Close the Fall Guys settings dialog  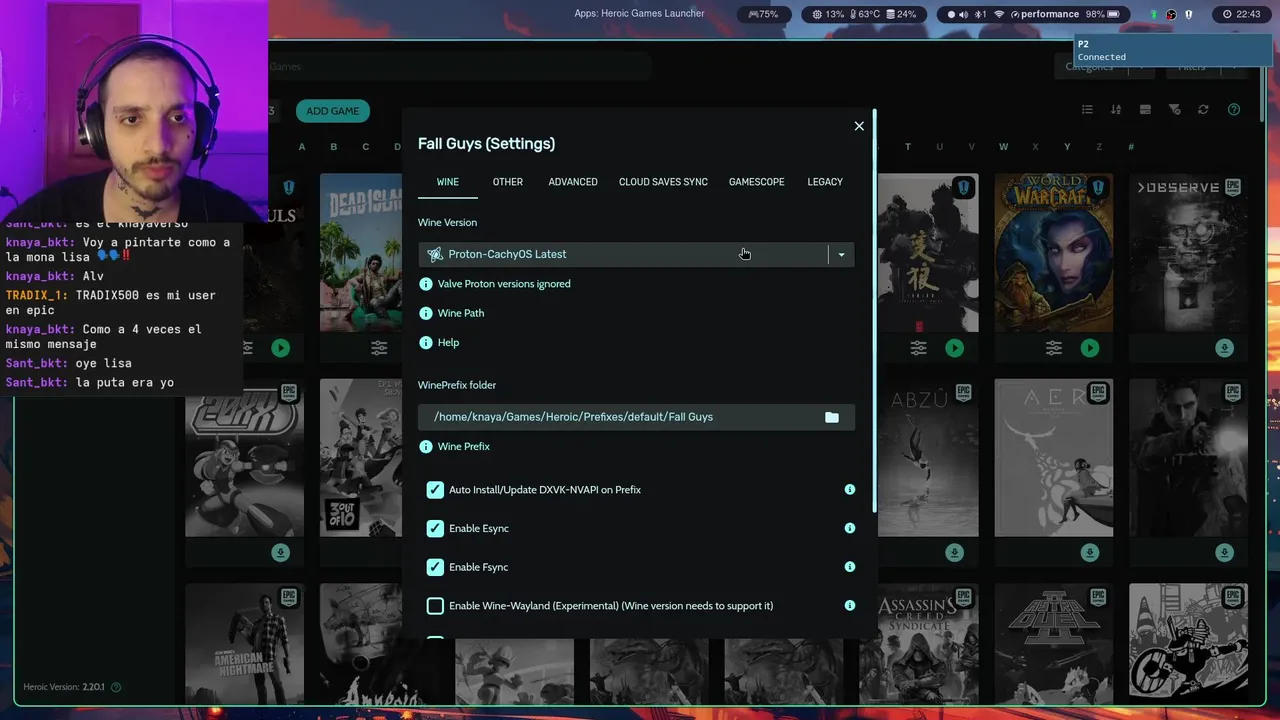(x=859, y=126)
